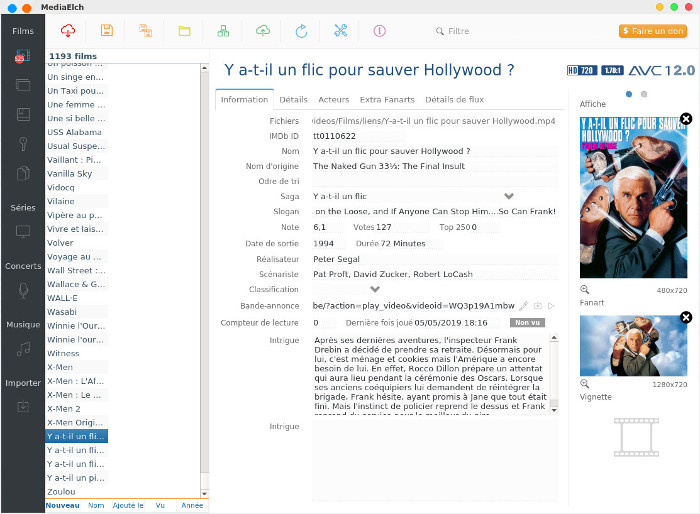Select Zoulou in film list
The image size is (700, 514).
coord(76,492)
